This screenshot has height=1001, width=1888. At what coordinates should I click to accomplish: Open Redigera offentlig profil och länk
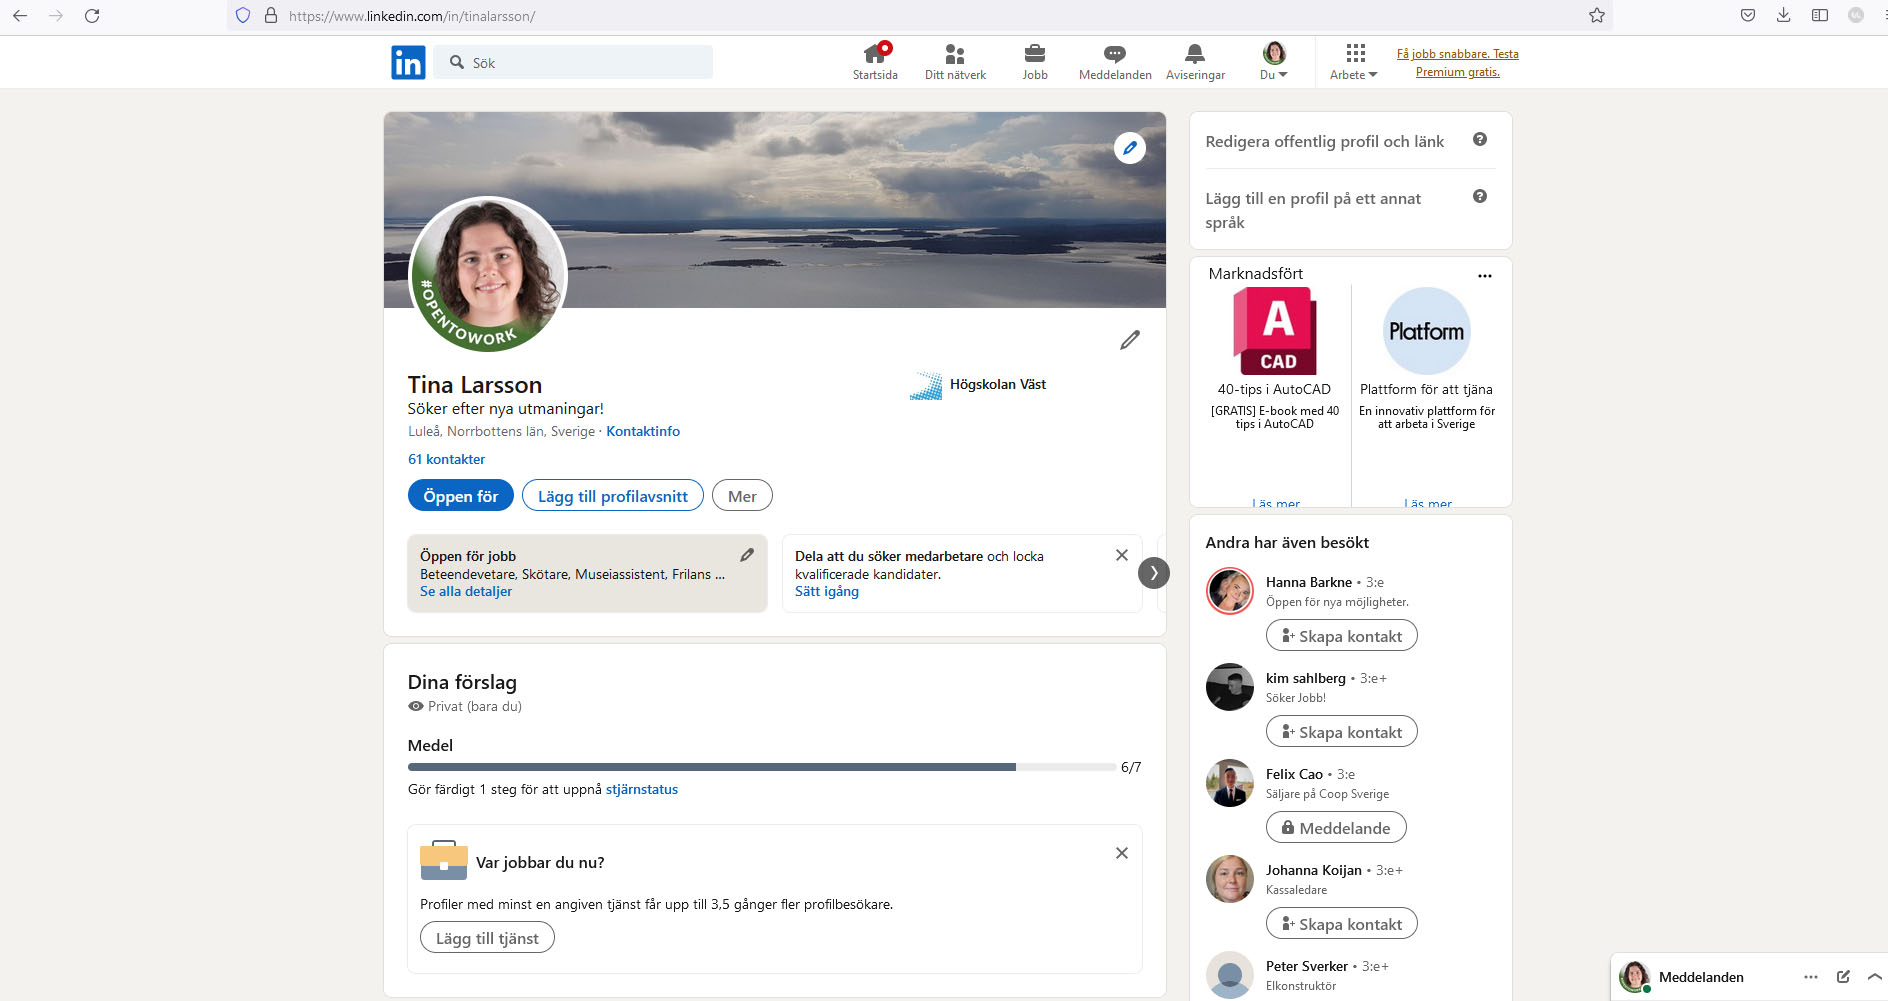point(1325,141)
